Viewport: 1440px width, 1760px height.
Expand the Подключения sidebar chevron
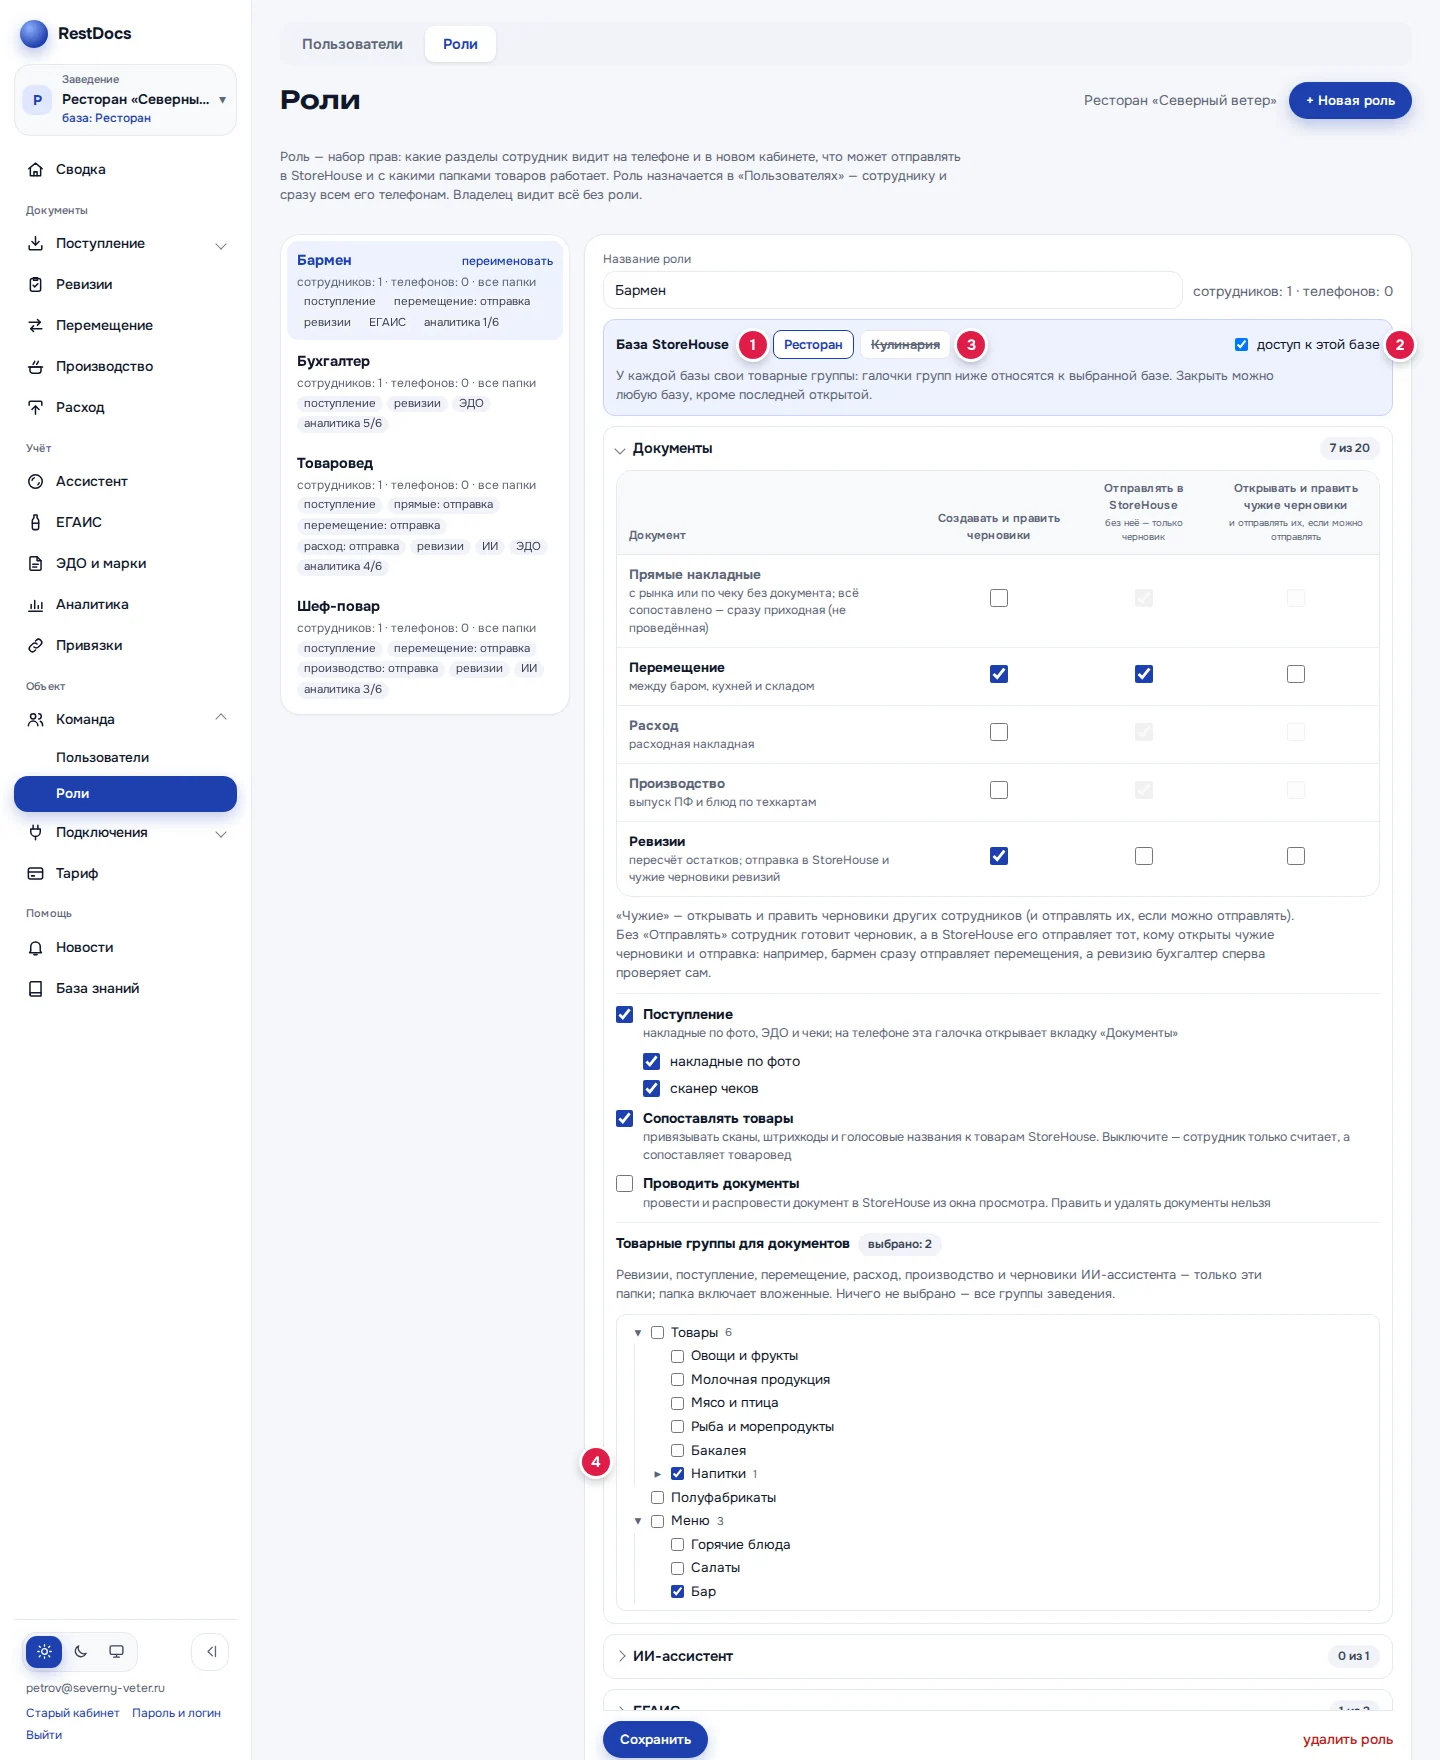[221, 834]
